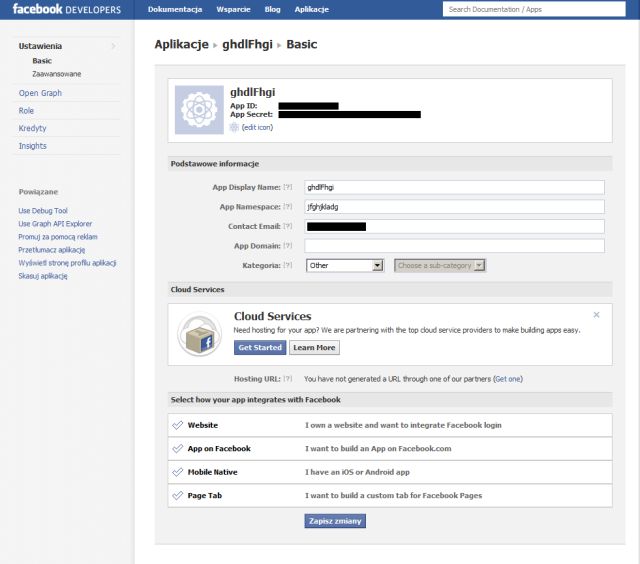Click the Get one hosting link
The image size is (640, 564).
coord(508,379)
